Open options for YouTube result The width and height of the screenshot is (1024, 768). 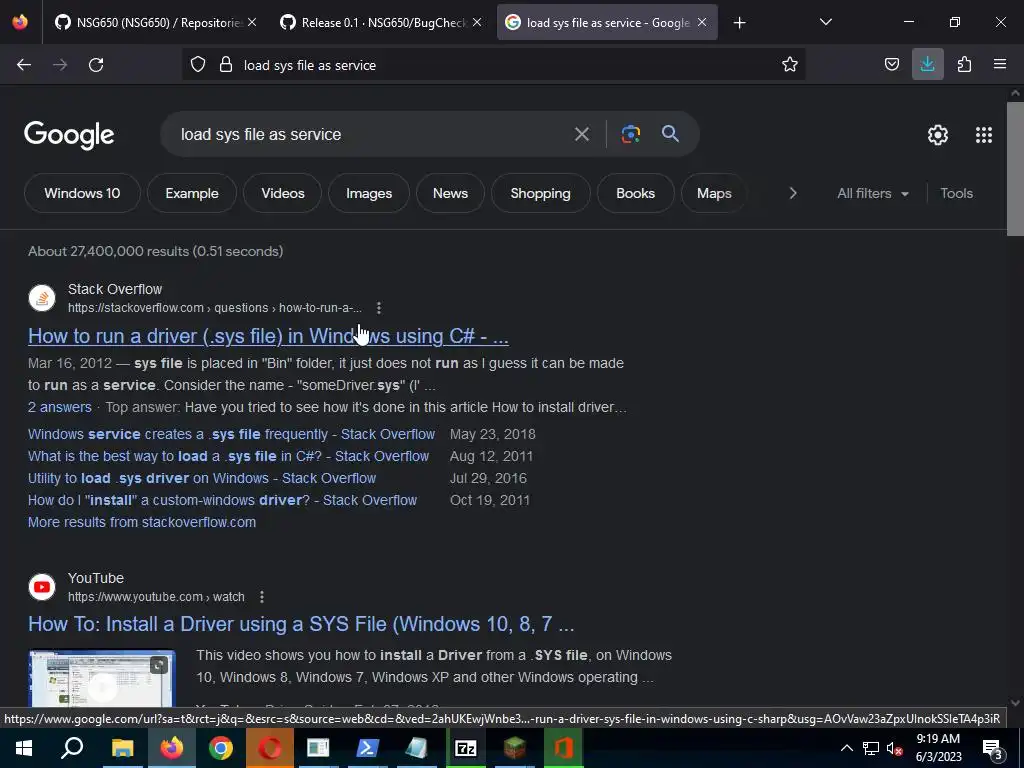click(x=261, y=597)
